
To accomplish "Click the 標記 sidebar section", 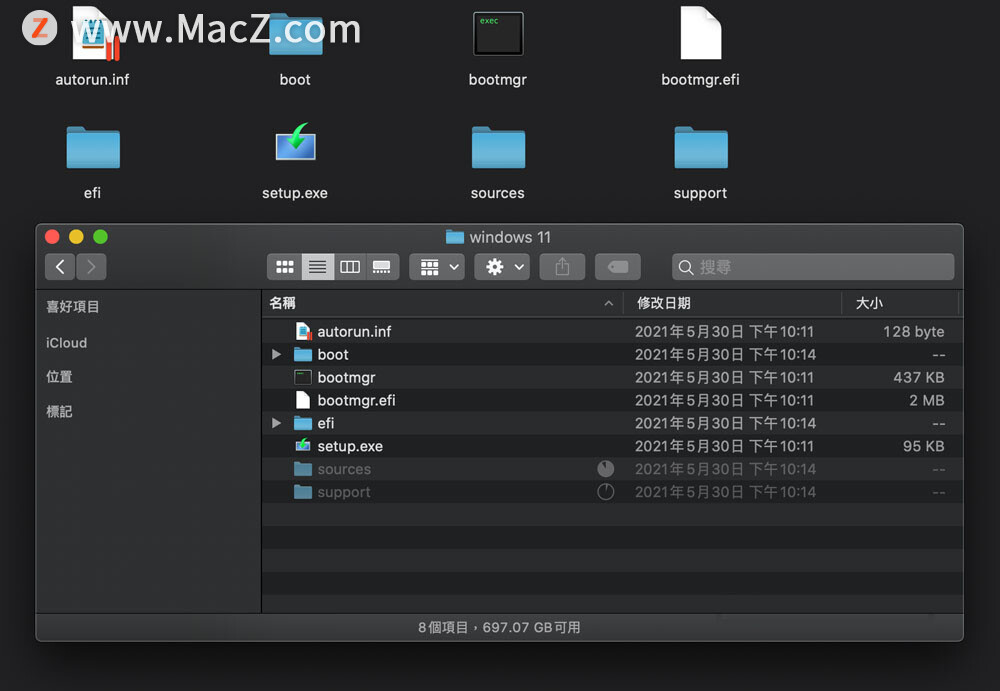I will point(59,412).
